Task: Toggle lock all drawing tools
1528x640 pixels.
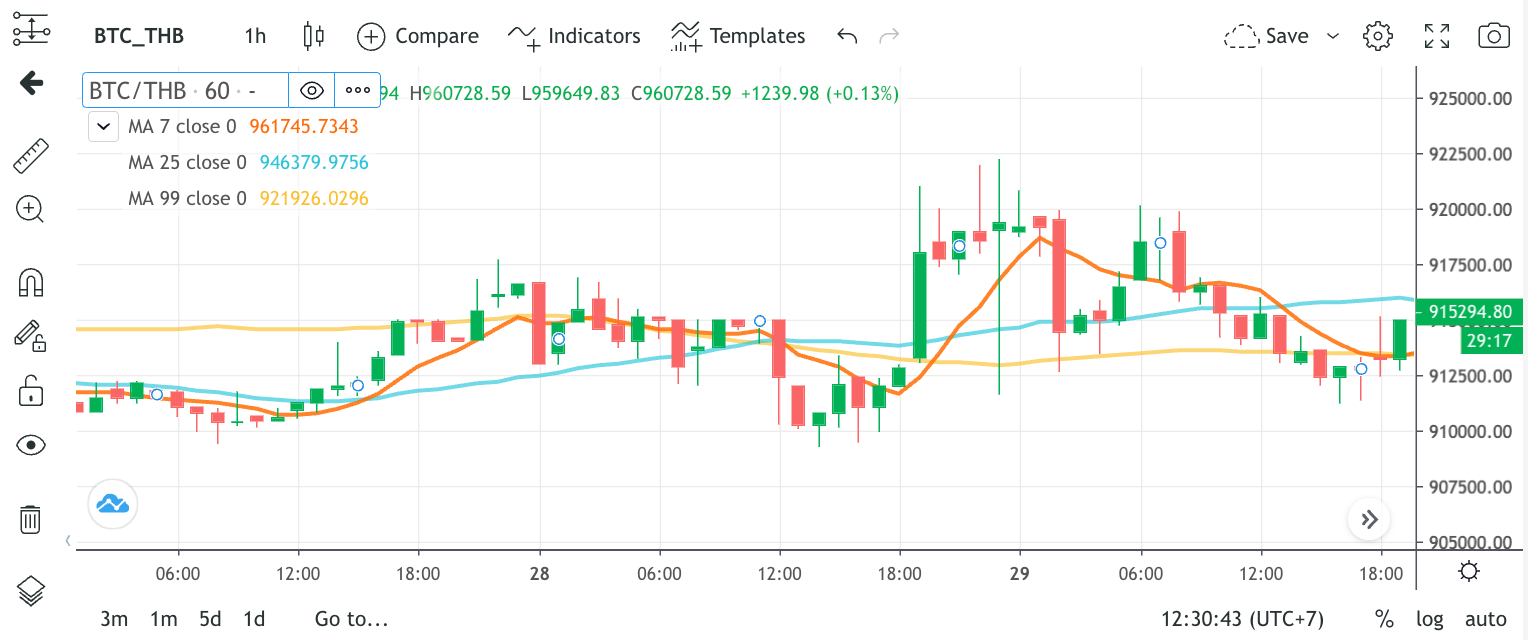Action: 31,389
